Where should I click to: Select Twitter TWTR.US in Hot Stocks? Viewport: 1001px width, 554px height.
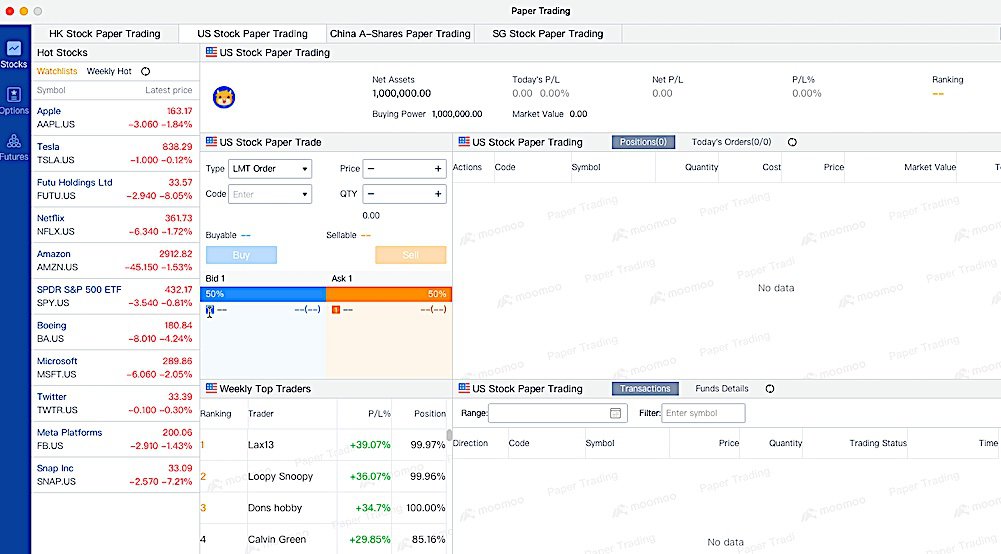115,404
